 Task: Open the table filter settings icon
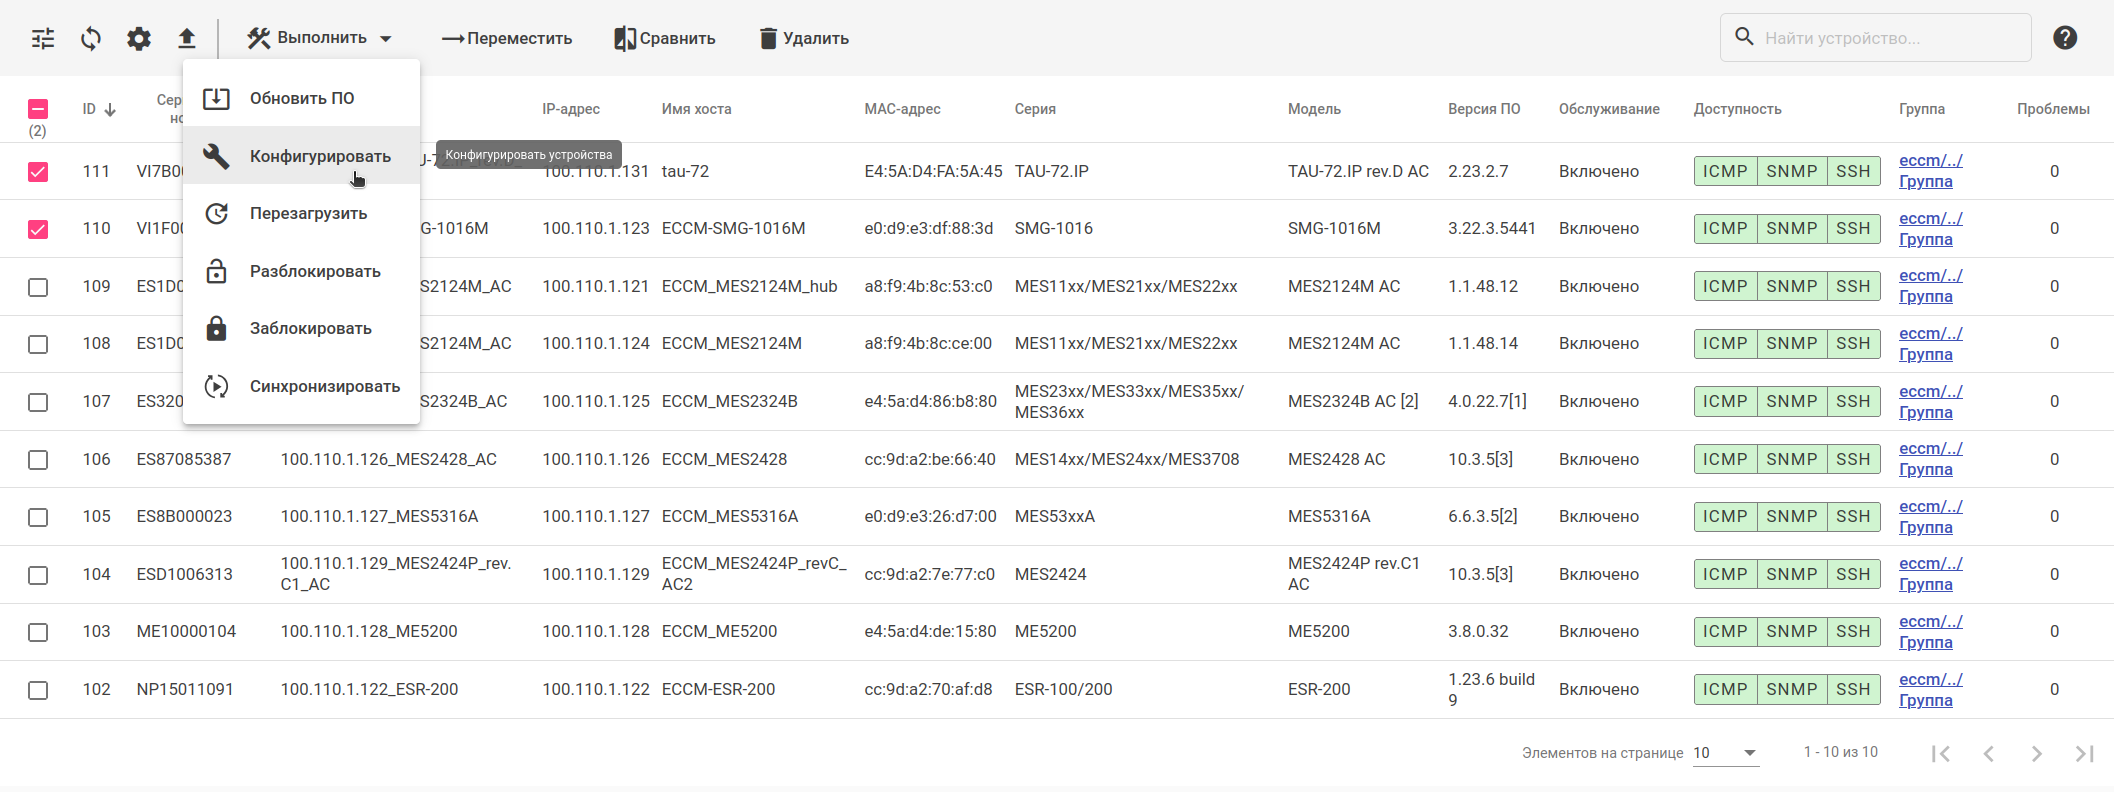pyautogui.click(x=43, y=39)
